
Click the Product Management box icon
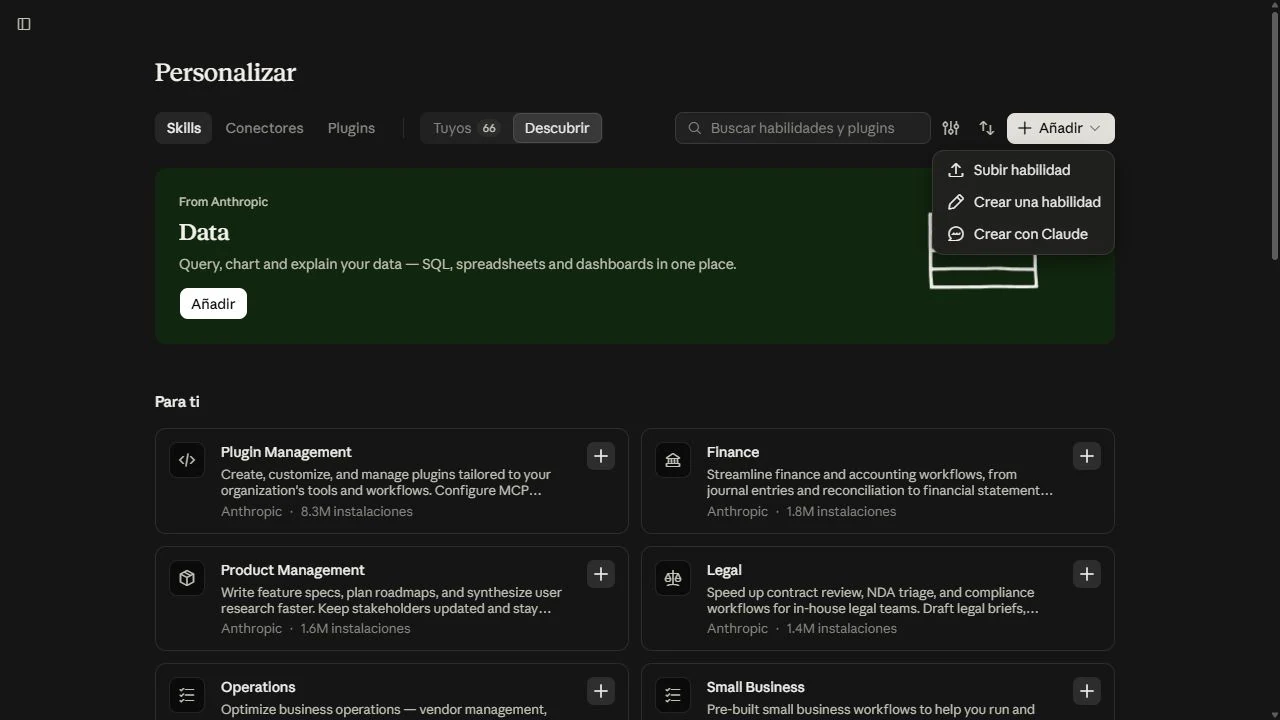pos(187,578)
